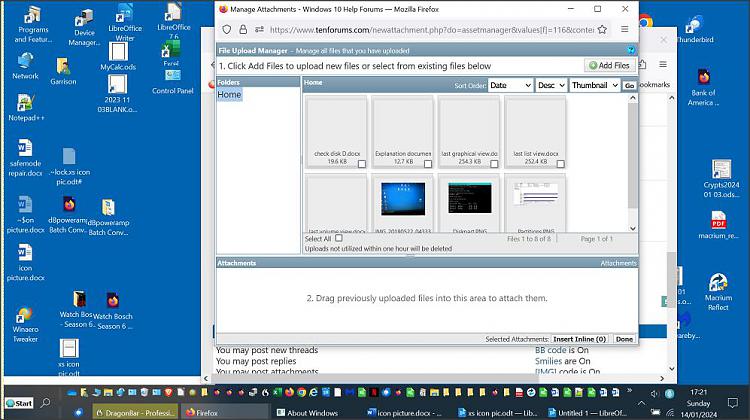Switch to icon picture.docx taskbar button

[405, 412]
